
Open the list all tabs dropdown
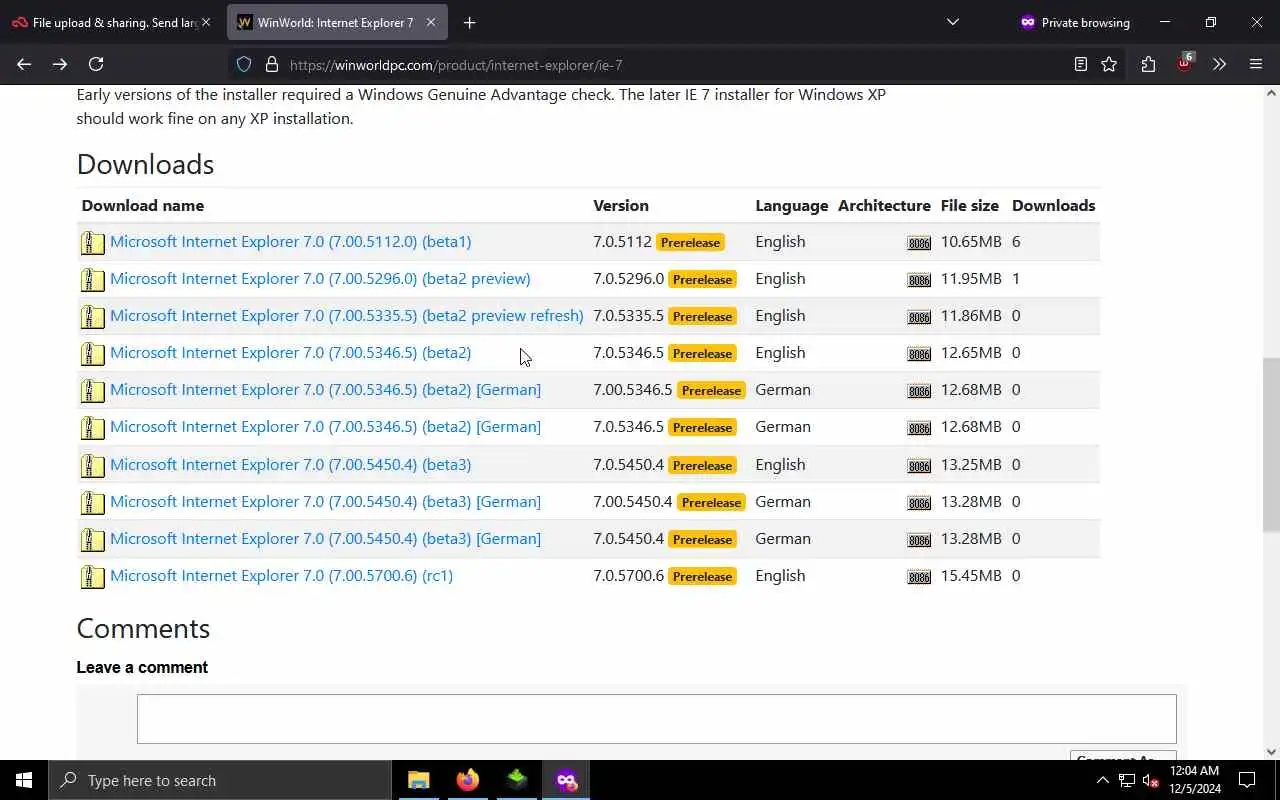tap(953, 22)
